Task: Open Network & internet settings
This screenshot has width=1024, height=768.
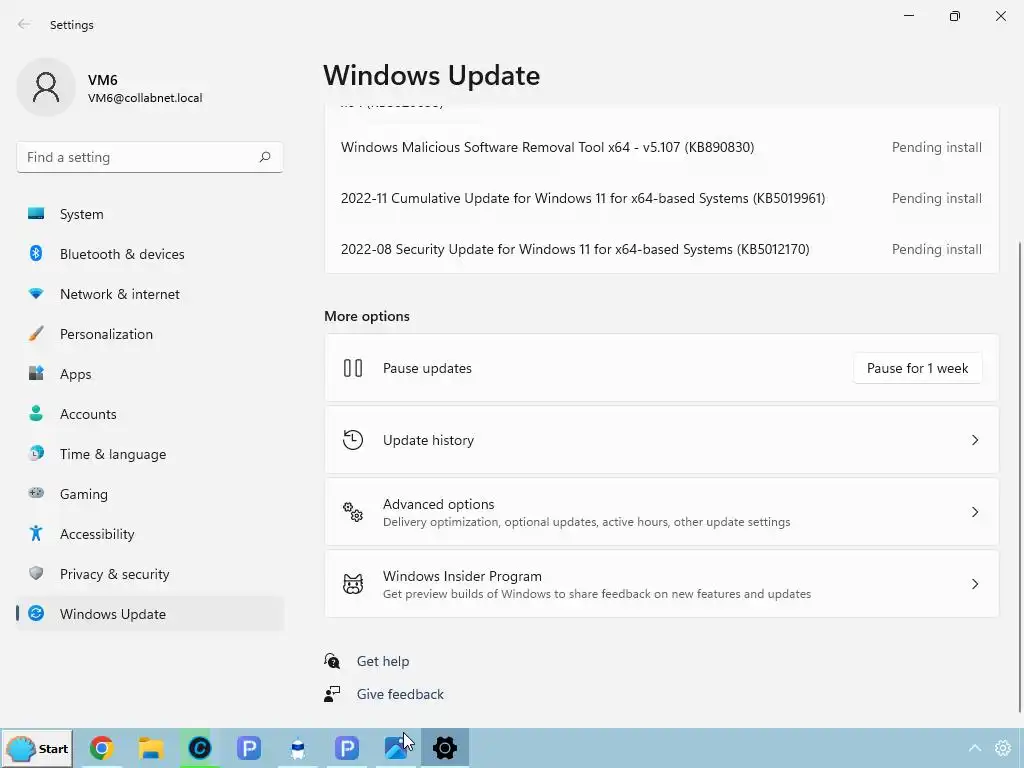Action: click(150, 294)
